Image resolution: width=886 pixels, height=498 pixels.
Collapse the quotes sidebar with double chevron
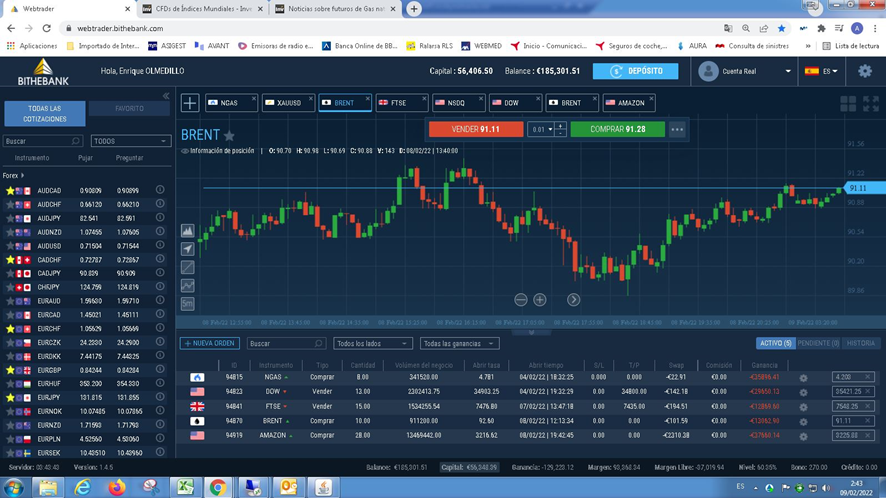[166, 96]
